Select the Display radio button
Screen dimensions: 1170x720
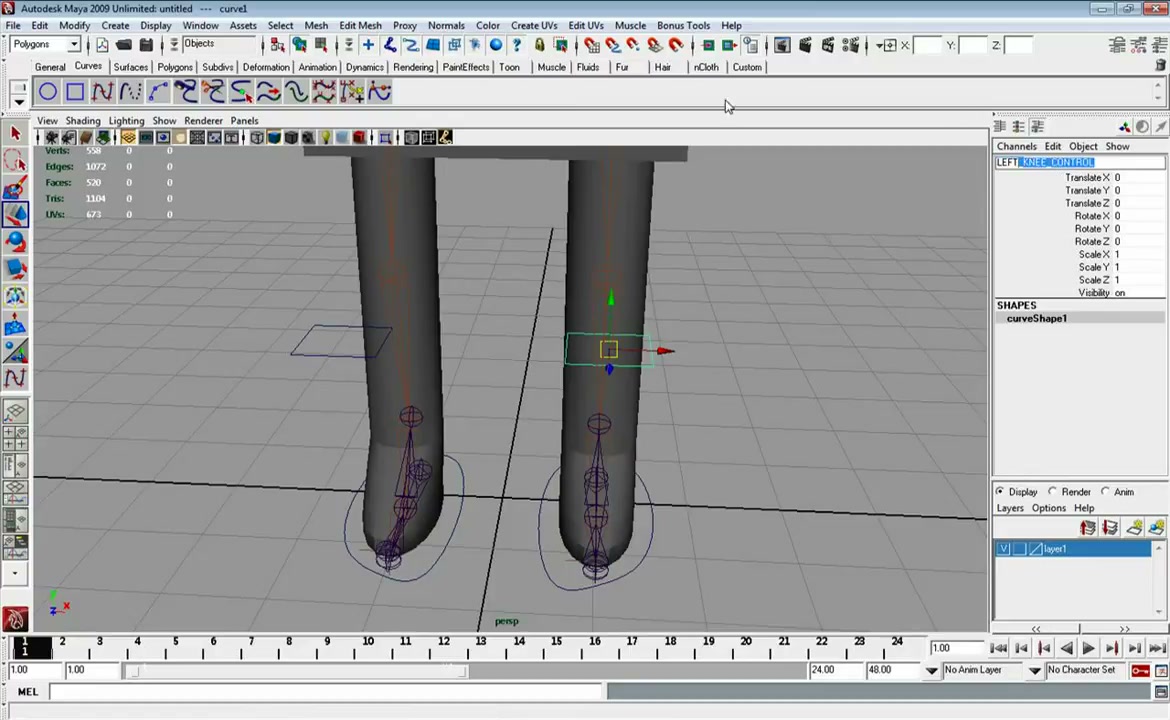point(1000,491)
